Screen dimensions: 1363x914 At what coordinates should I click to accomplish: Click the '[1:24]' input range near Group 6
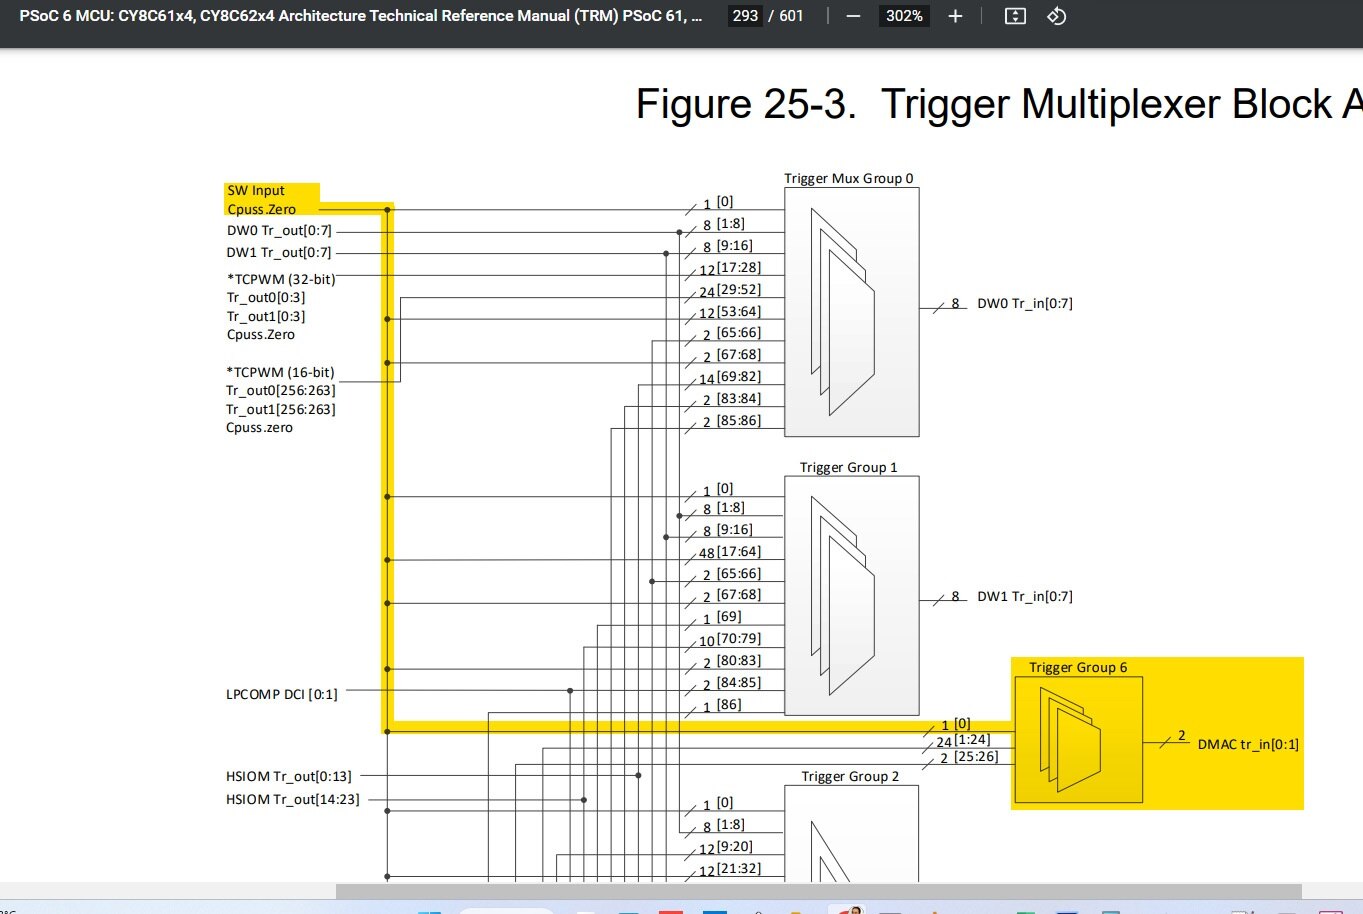[972, 740]
